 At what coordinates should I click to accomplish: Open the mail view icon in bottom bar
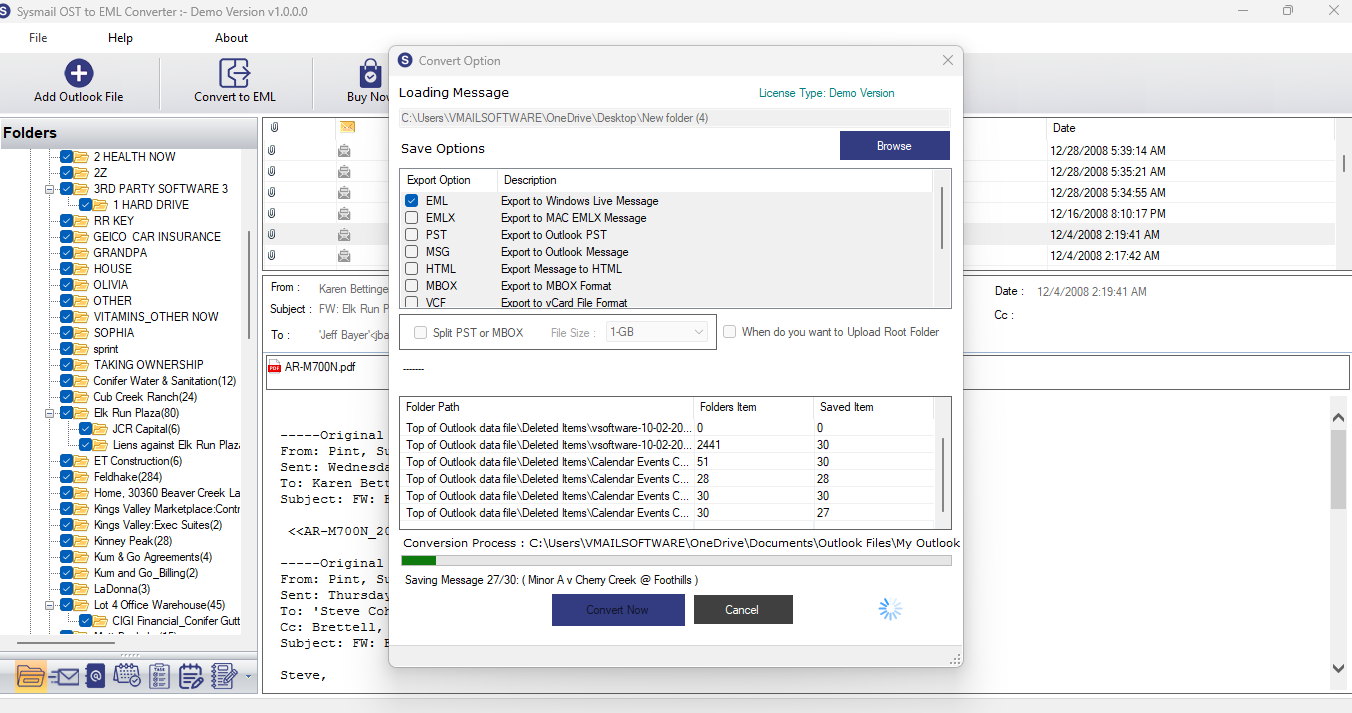point(64,677)
